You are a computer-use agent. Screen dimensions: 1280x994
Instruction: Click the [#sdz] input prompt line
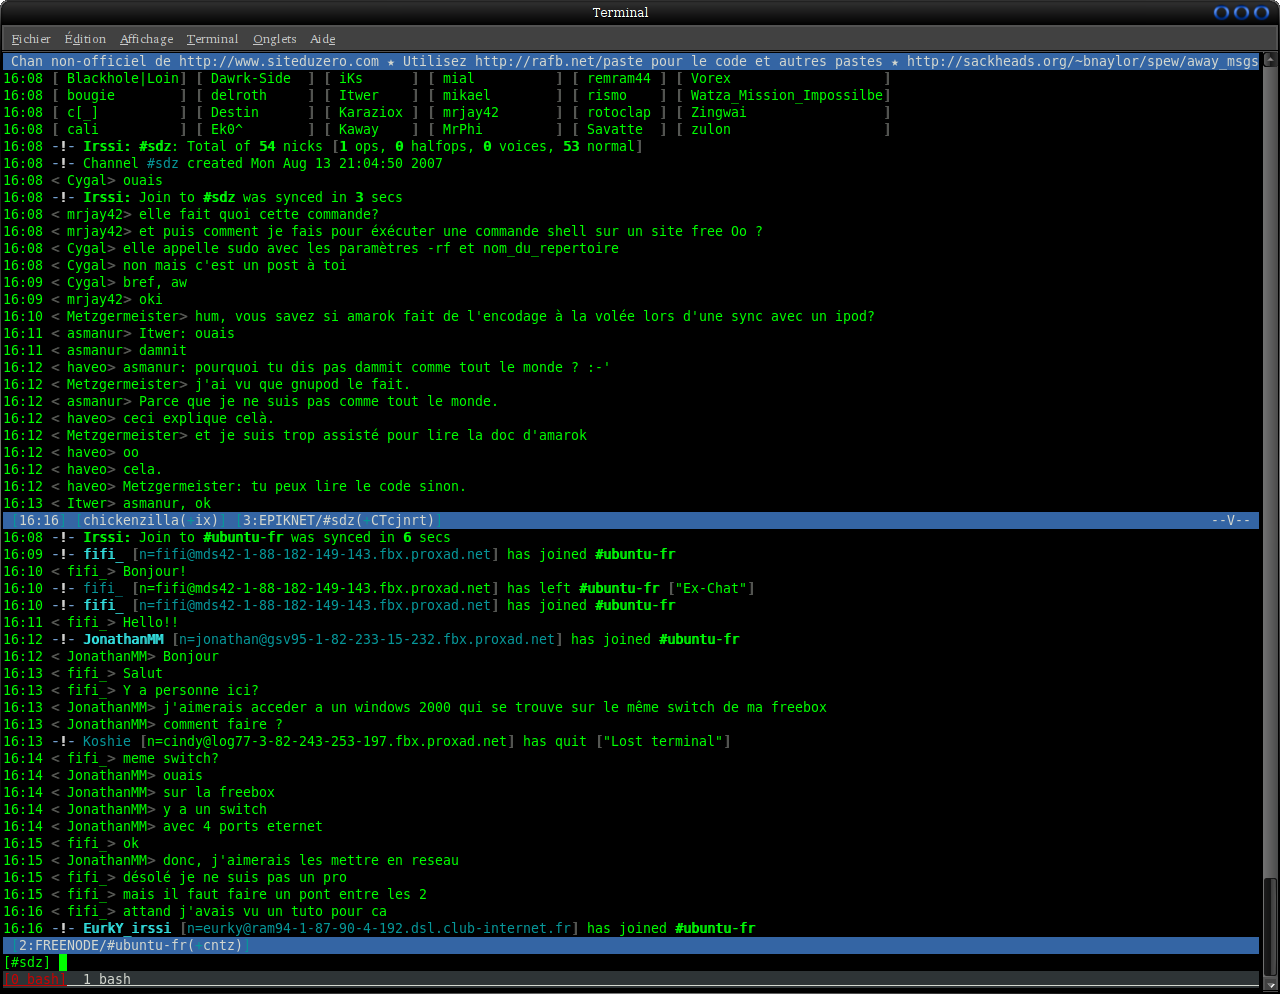(x=27, y=962)
